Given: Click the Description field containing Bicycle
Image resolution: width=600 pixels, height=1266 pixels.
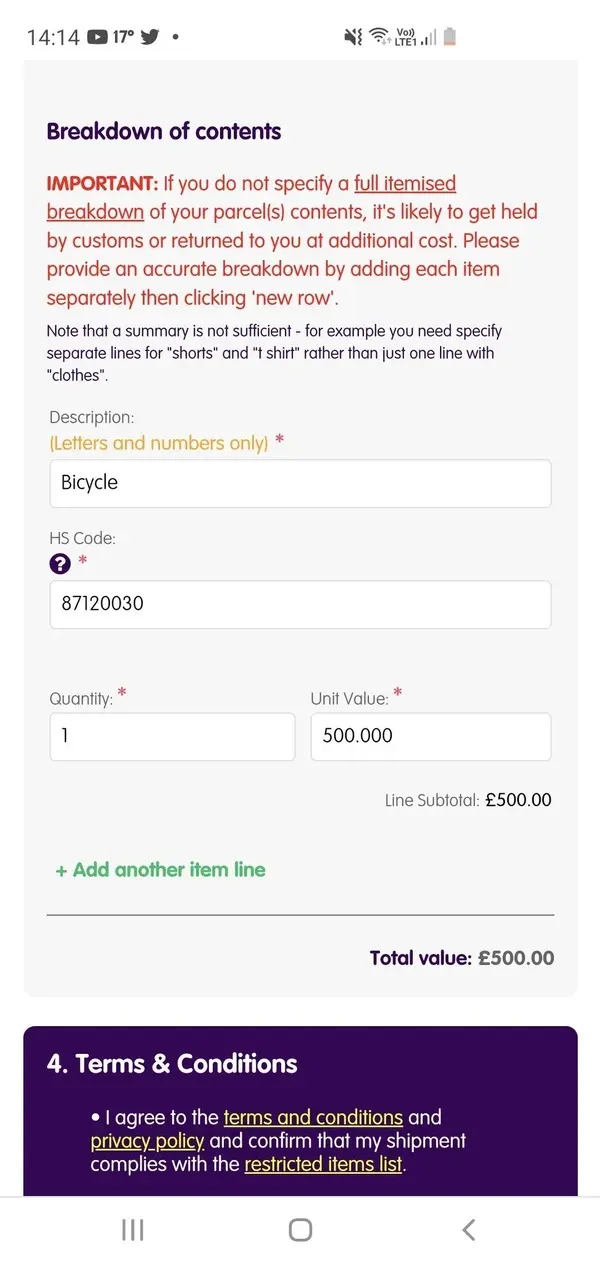Looking at the screenshot, I should (300, 483).
